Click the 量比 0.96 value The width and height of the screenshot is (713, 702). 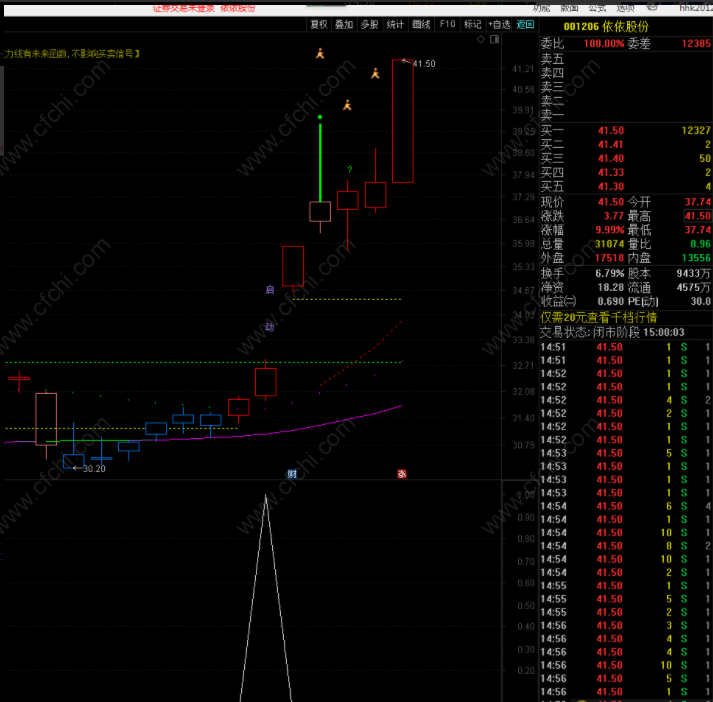[700, 244]
